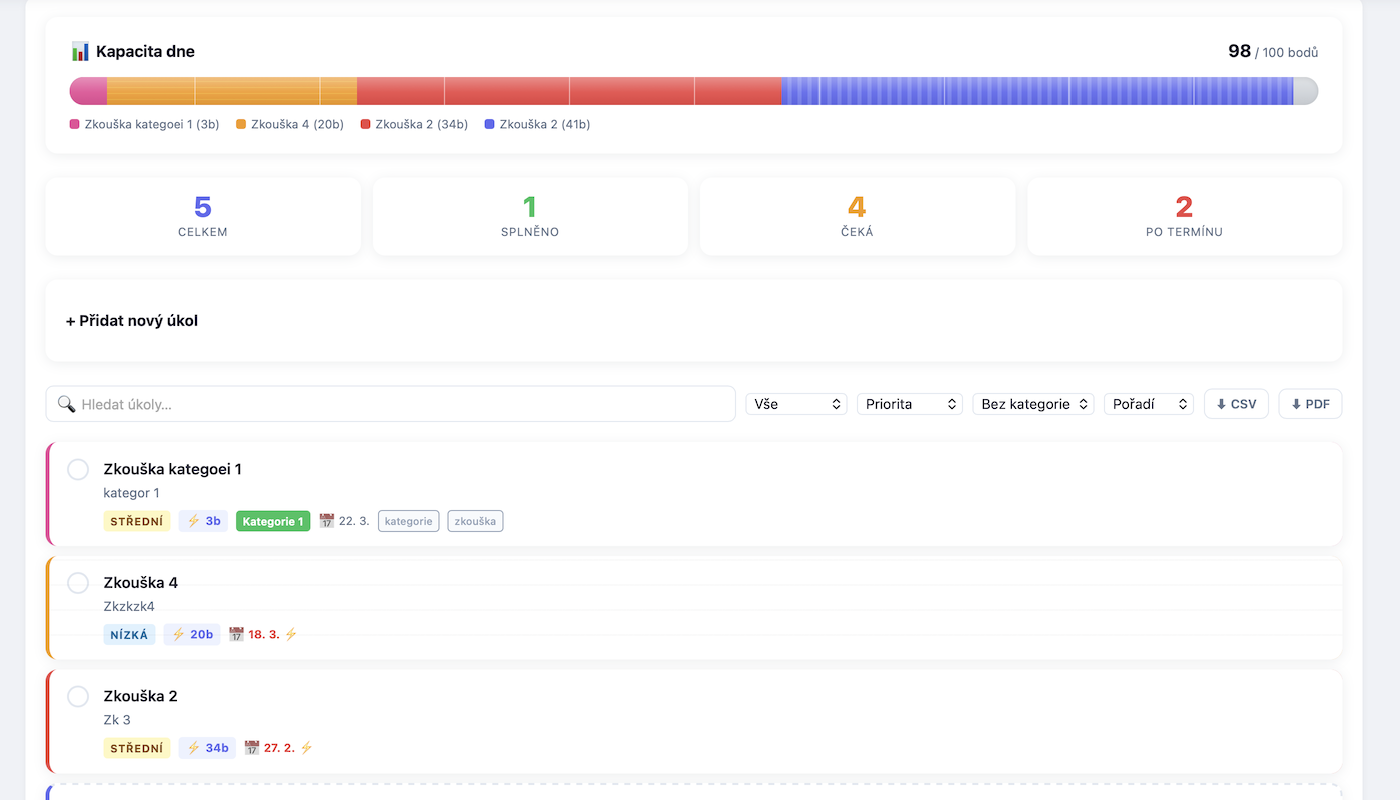
Task: Download tasks using the PDF button
Action: [x=1310, y=404]
